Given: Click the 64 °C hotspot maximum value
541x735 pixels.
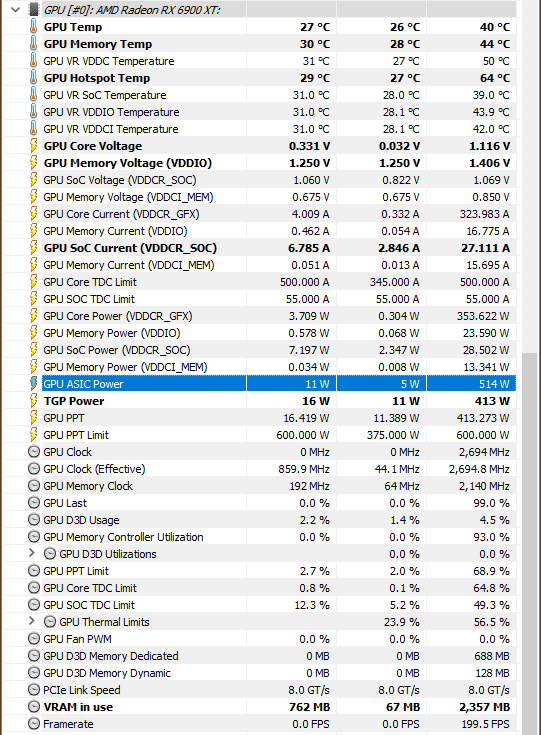Looking at the screenshot, I should pos(495,78).
